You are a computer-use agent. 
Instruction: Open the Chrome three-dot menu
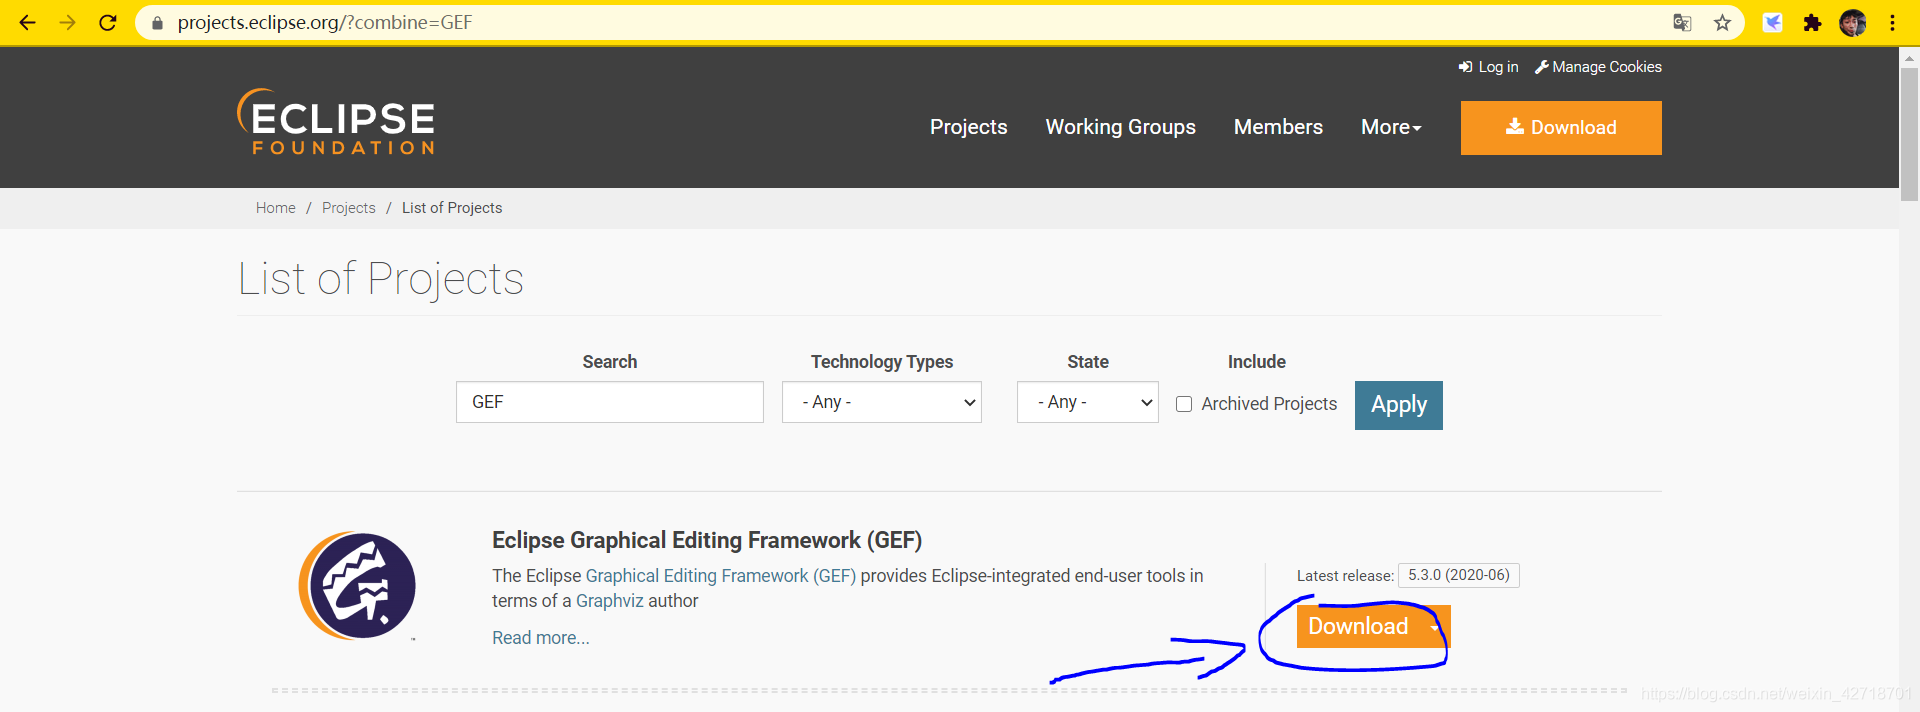point(1892,22)
